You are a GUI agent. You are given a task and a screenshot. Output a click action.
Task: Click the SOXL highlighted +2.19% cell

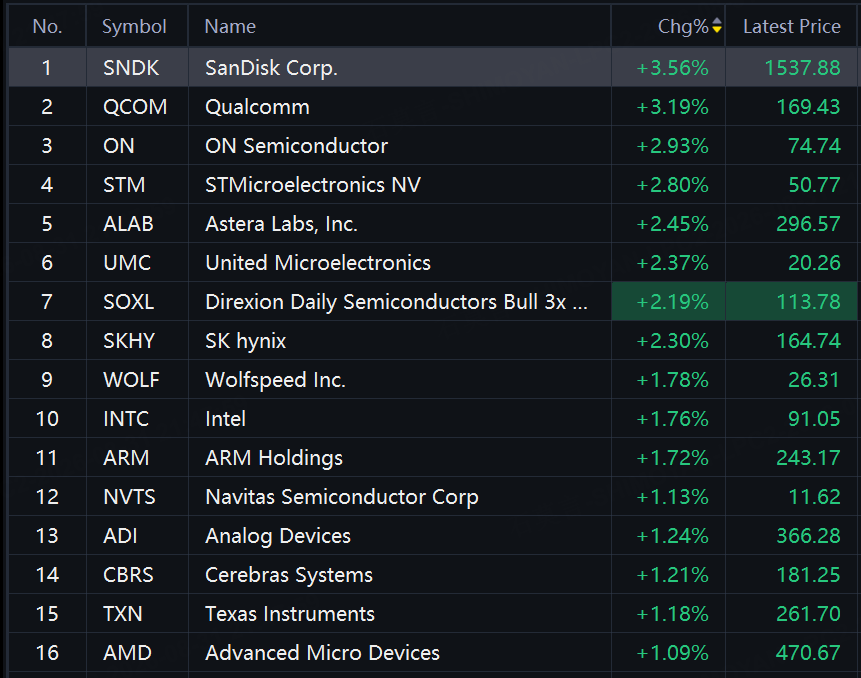[x=668, y=301]
